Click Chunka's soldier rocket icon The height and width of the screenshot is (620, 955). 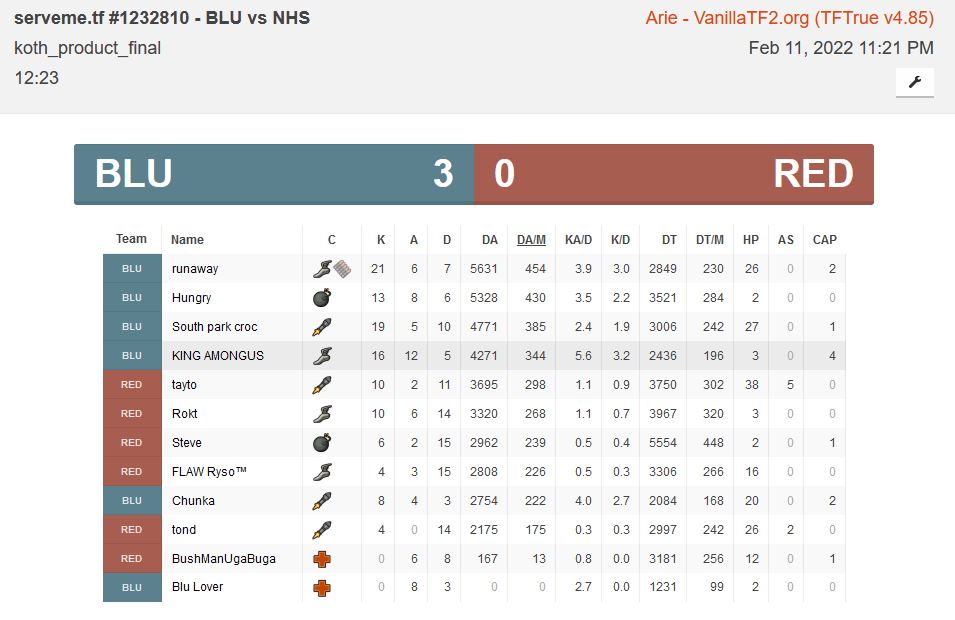click(322, 501)
